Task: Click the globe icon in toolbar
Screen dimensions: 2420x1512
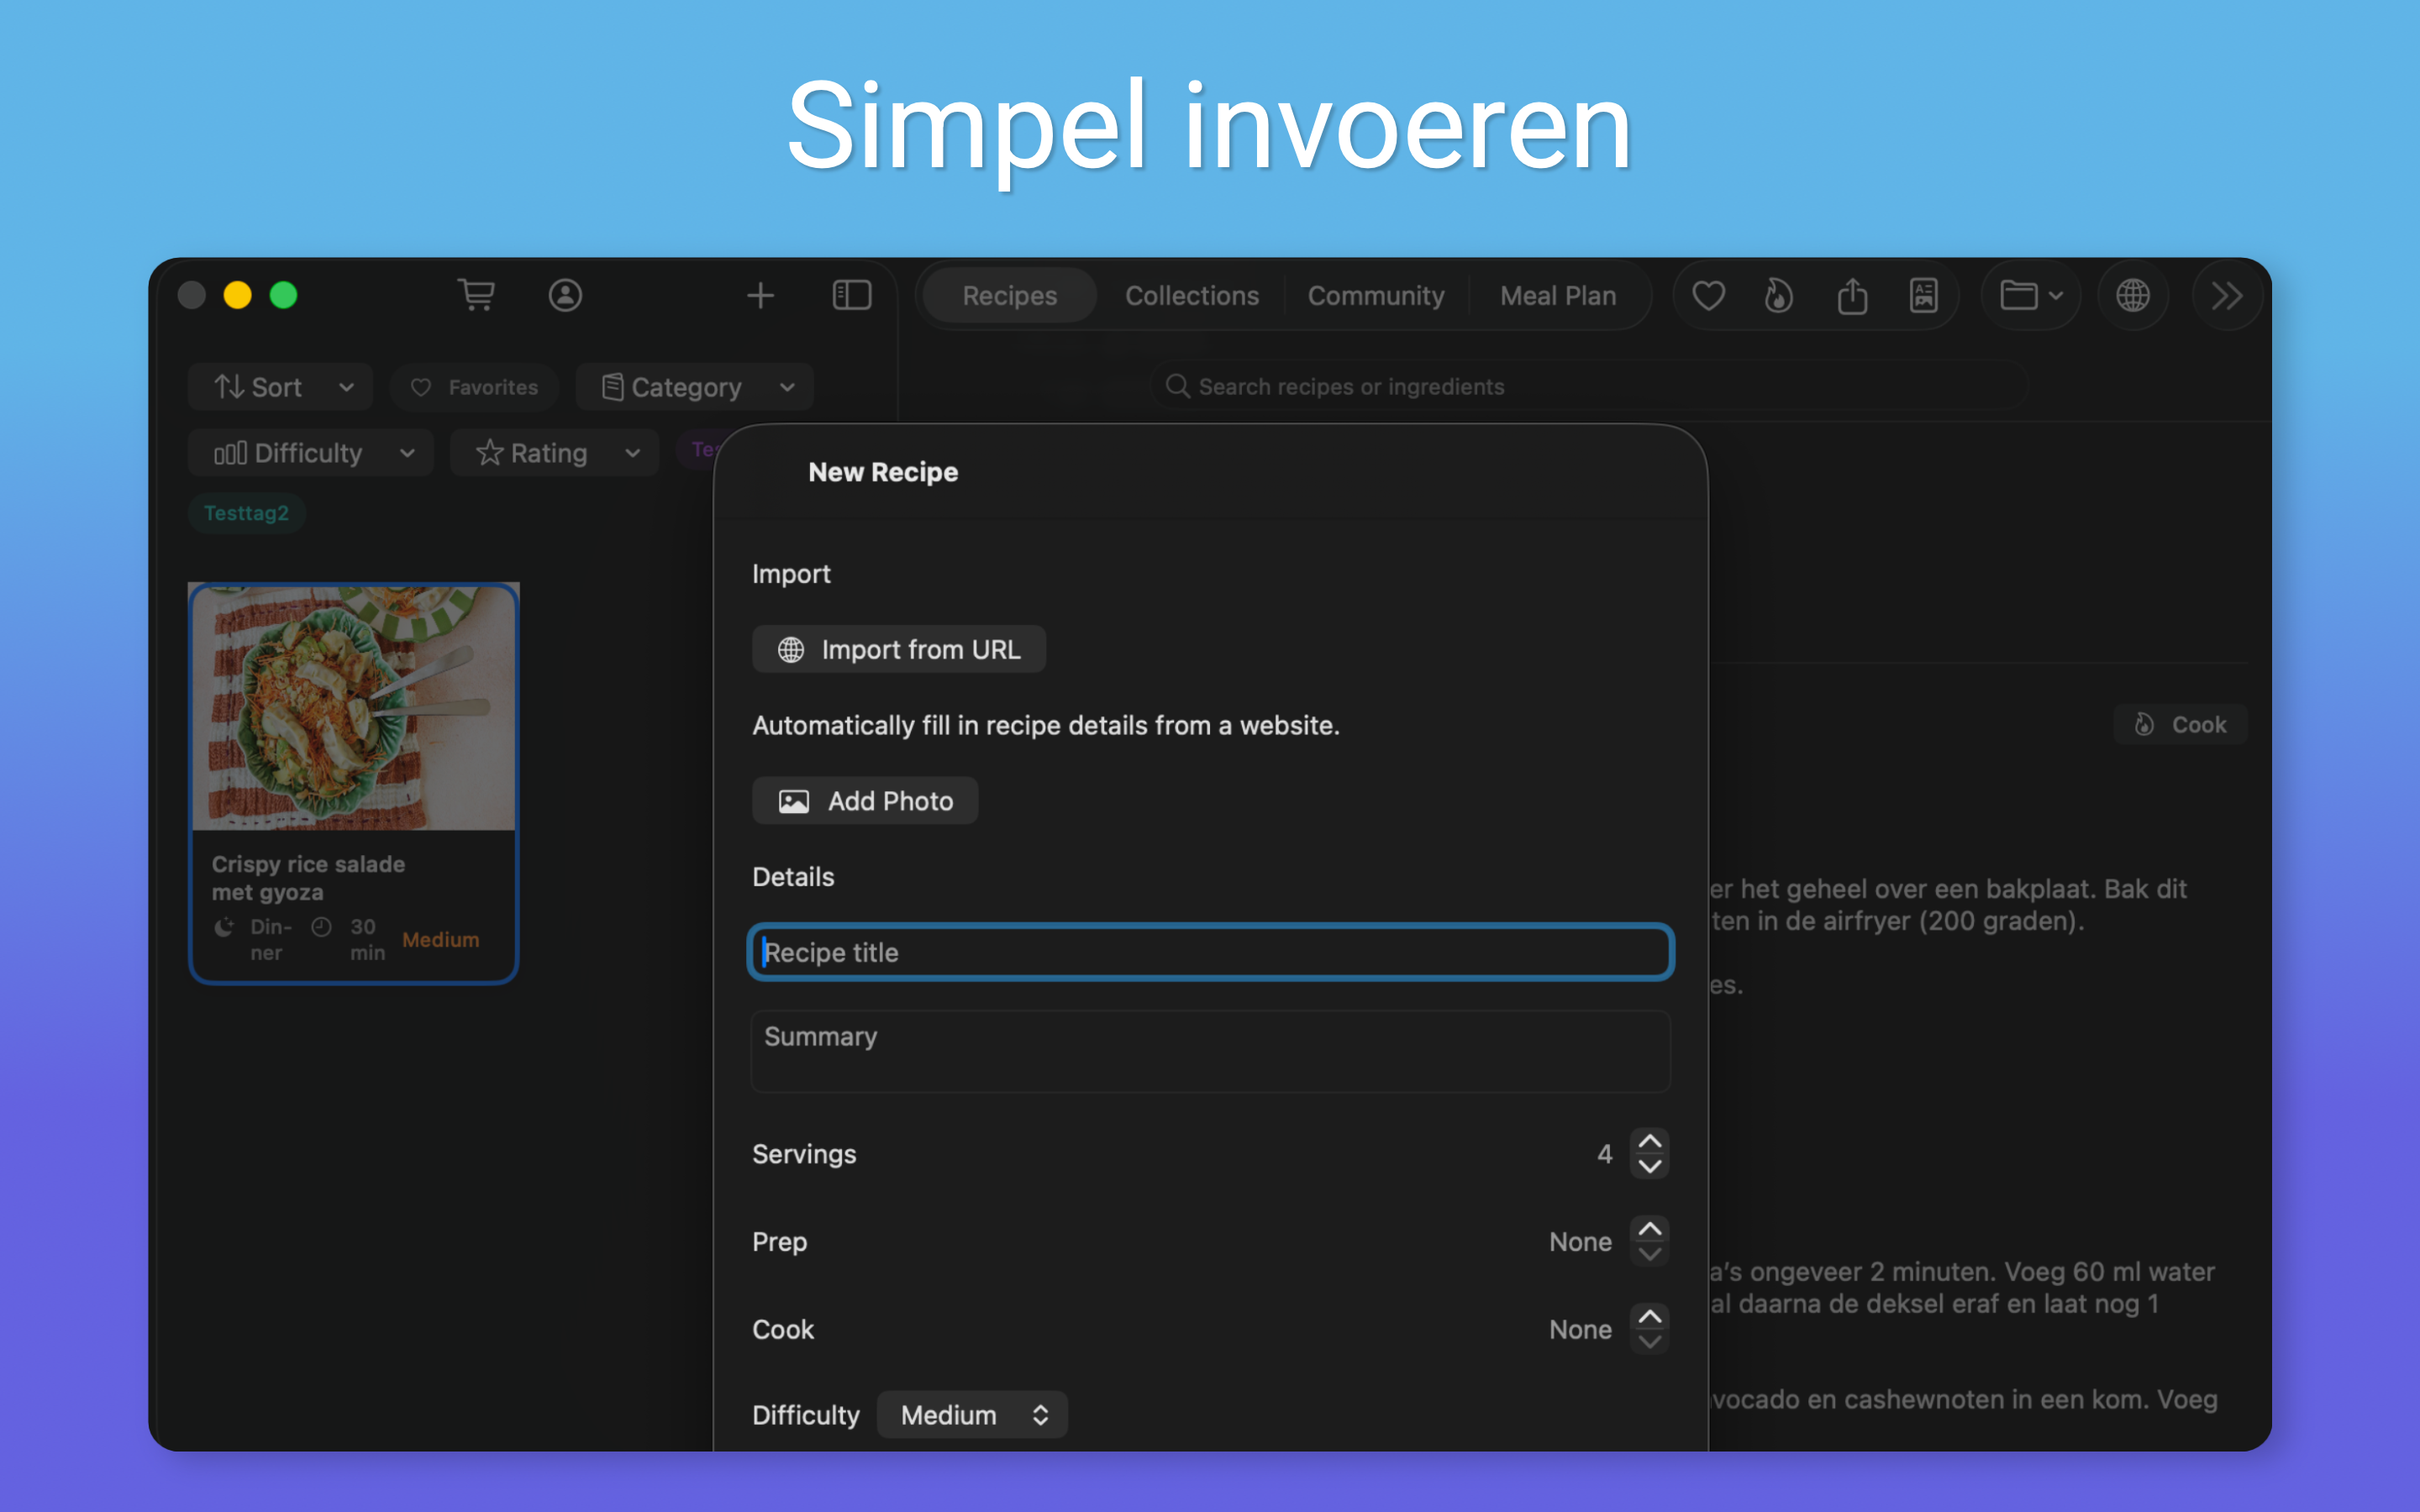Action: click(x=2133, y=296)
